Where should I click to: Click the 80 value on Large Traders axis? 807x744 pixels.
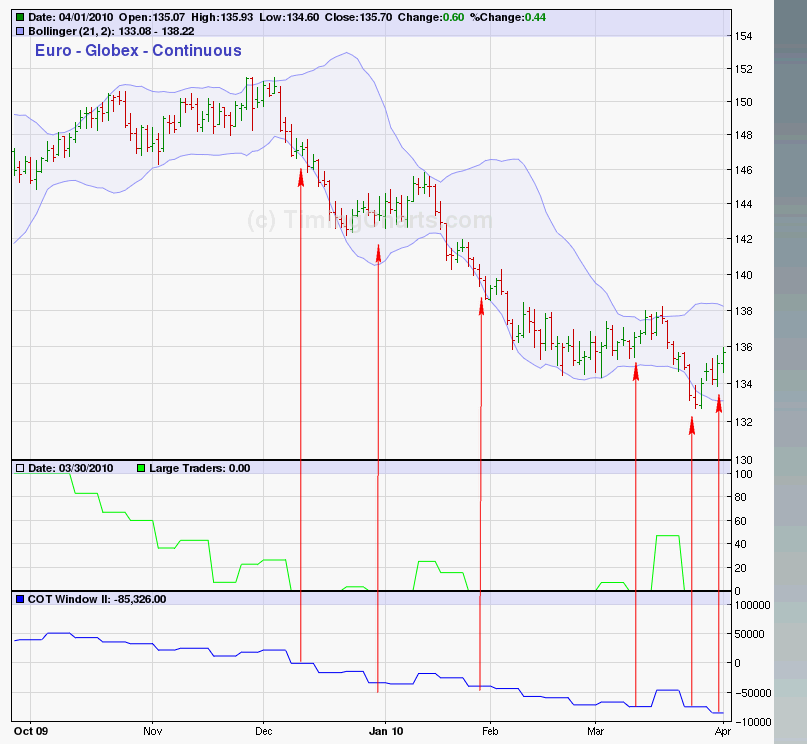(x=740, y=497)
